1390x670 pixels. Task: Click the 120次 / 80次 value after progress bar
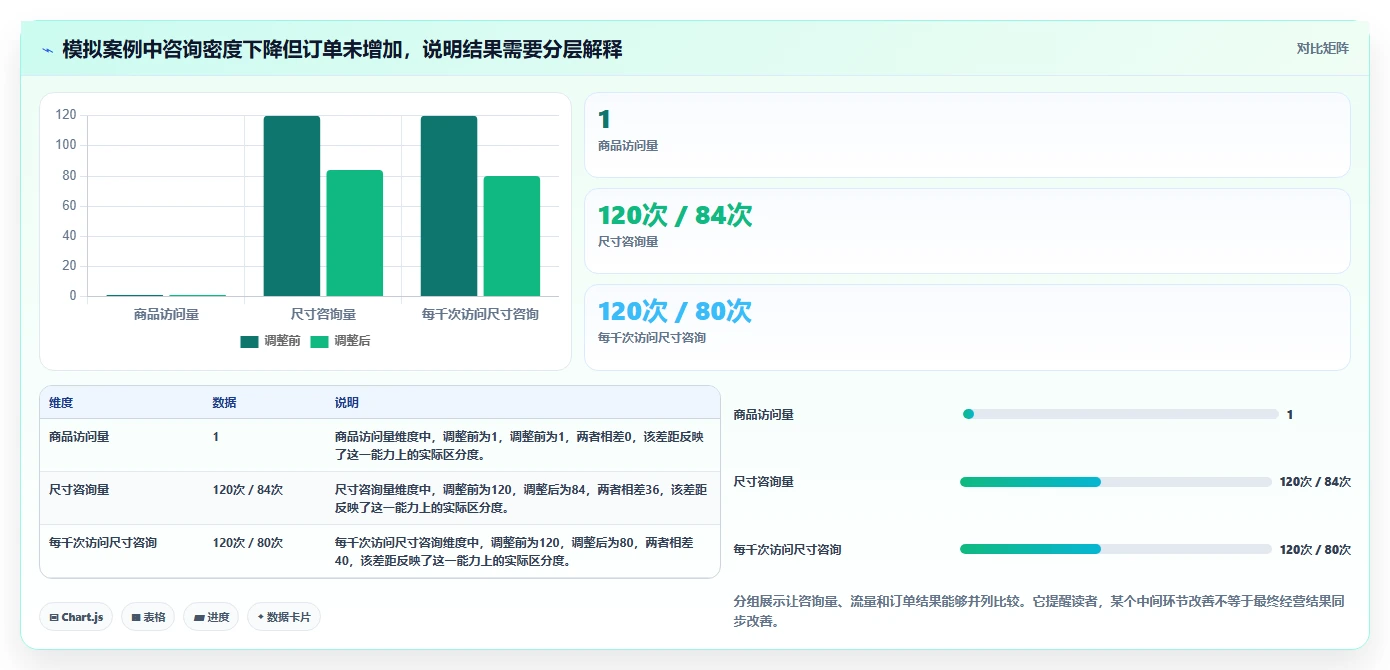pyautogui.click(x=1315, y=550)
